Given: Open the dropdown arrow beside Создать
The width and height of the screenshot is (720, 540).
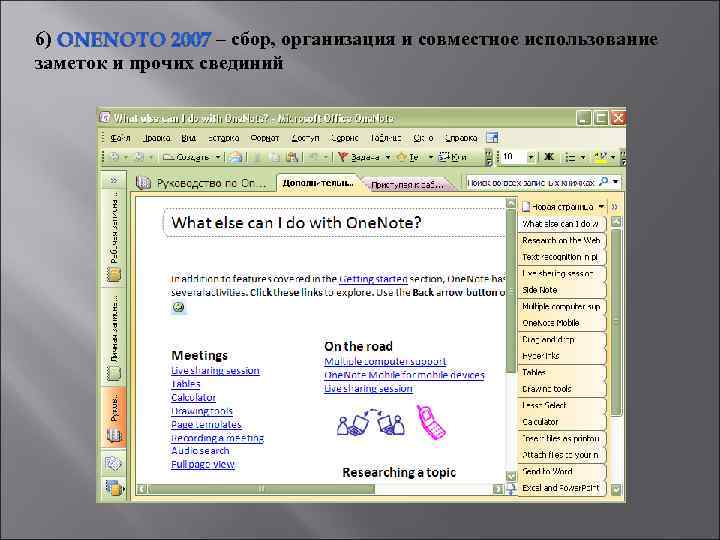Looking at the screenshot, I should click(x=218, y=157).
